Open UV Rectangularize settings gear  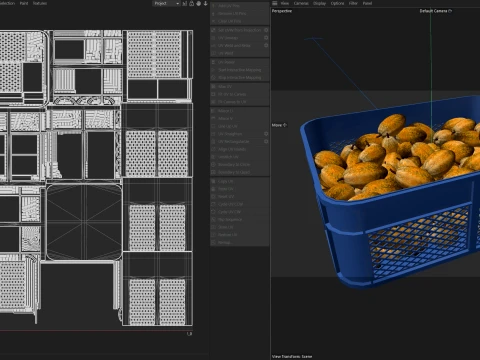point(266,141)
